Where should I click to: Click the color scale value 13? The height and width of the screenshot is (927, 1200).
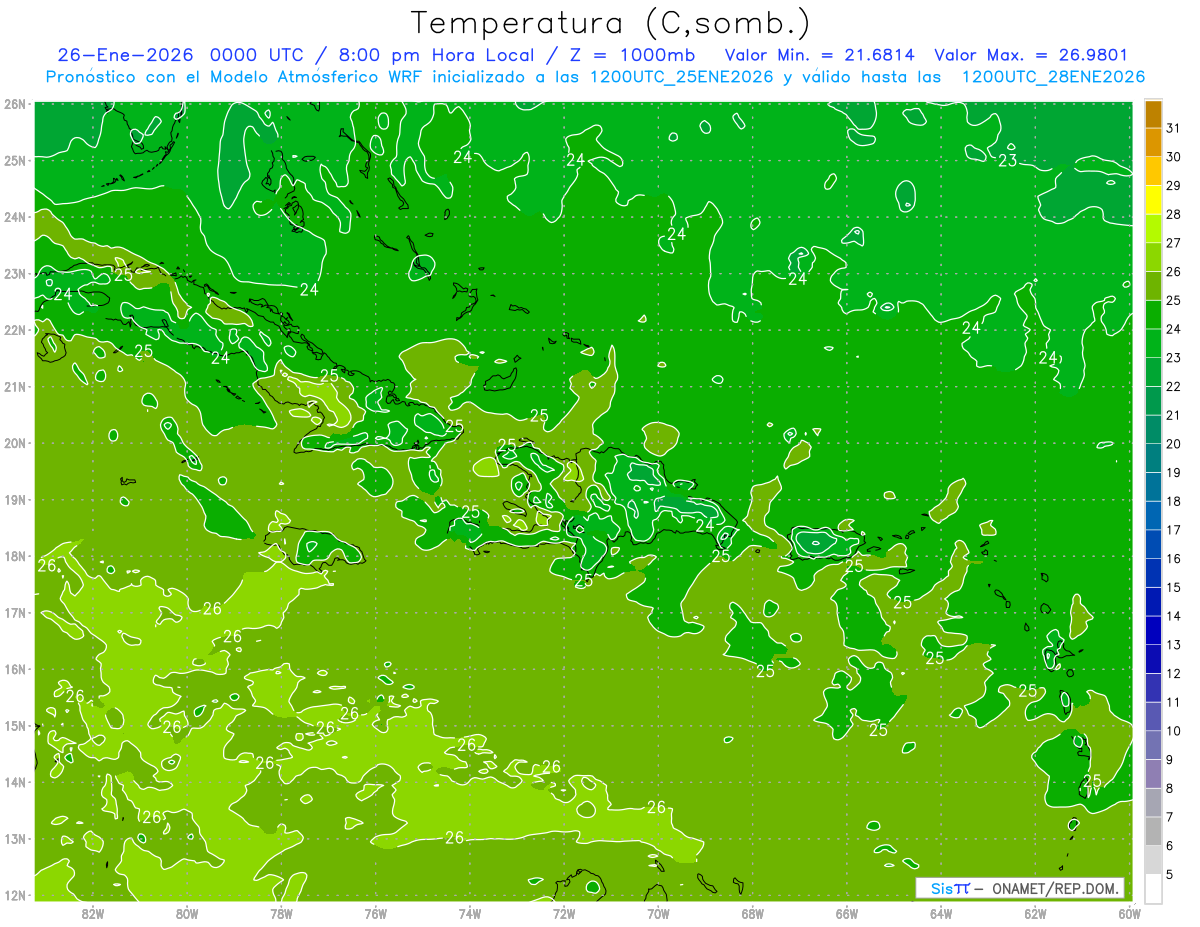[x=1173, y=645]
